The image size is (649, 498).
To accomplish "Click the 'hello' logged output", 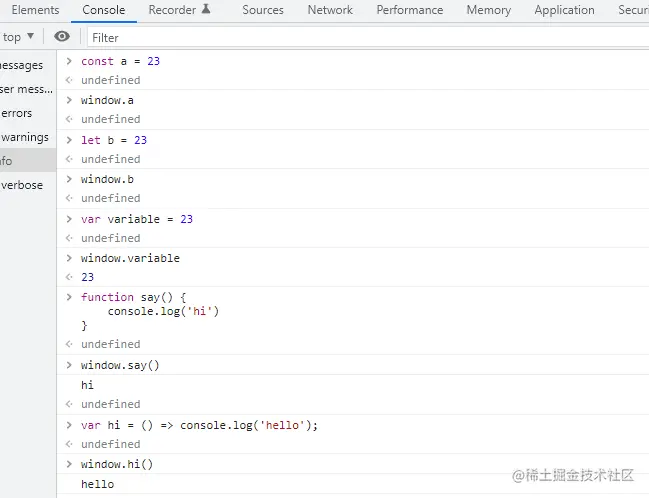I will point(98,484).
